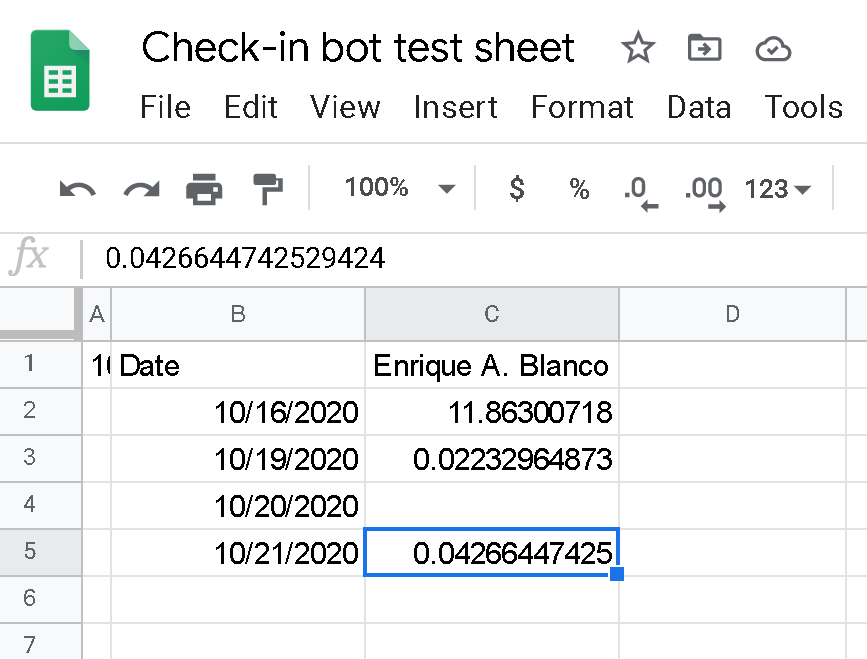This screenshot has height=659, width=867.
Task: Select cell with 10/20/2020
Action: (238, 506)
